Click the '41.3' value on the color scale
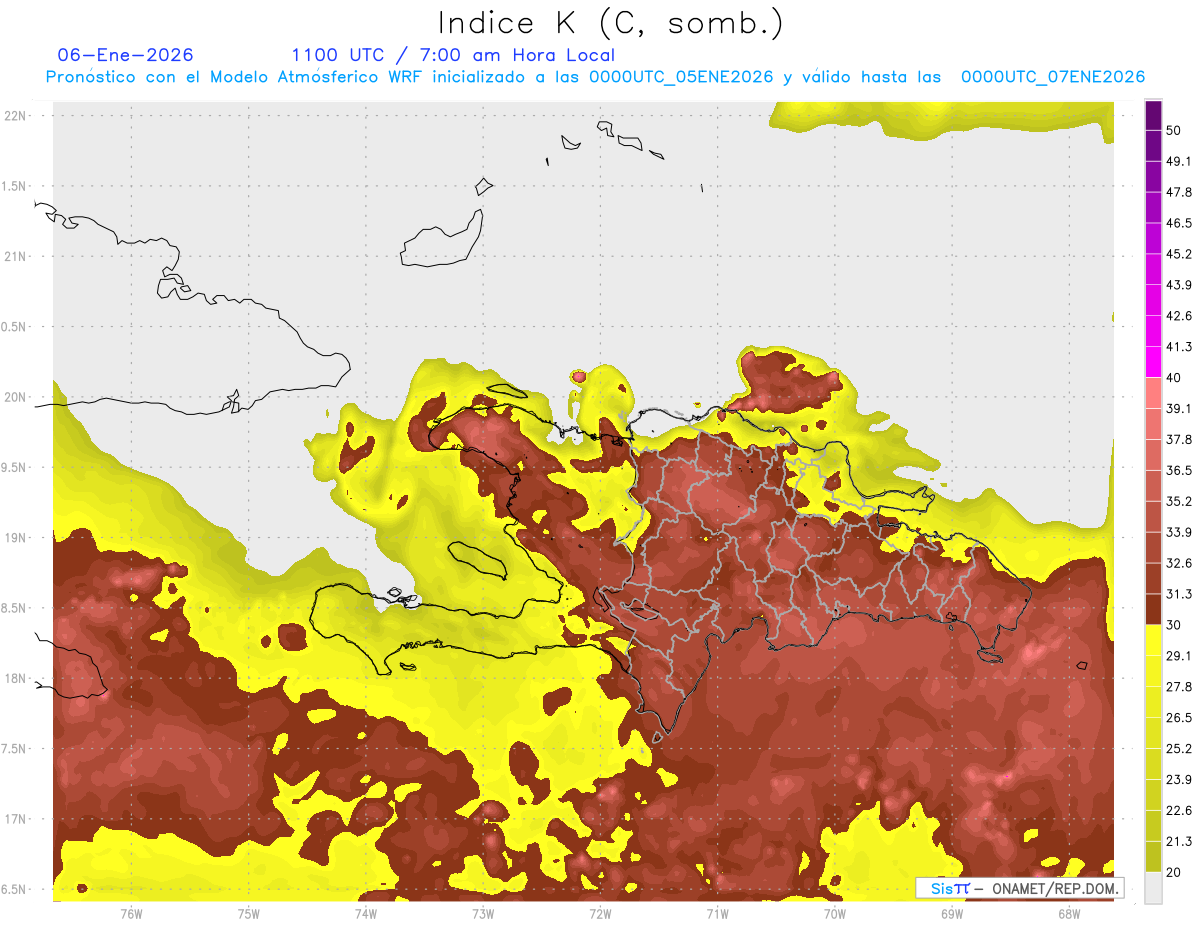 click(x=1179, y=347)
